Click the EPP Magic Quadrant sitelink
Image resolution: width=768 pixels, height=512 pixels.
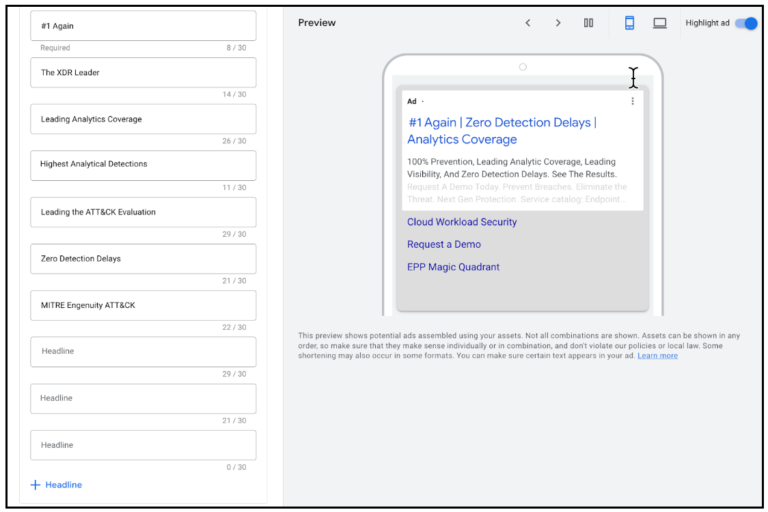click(453, 267)
